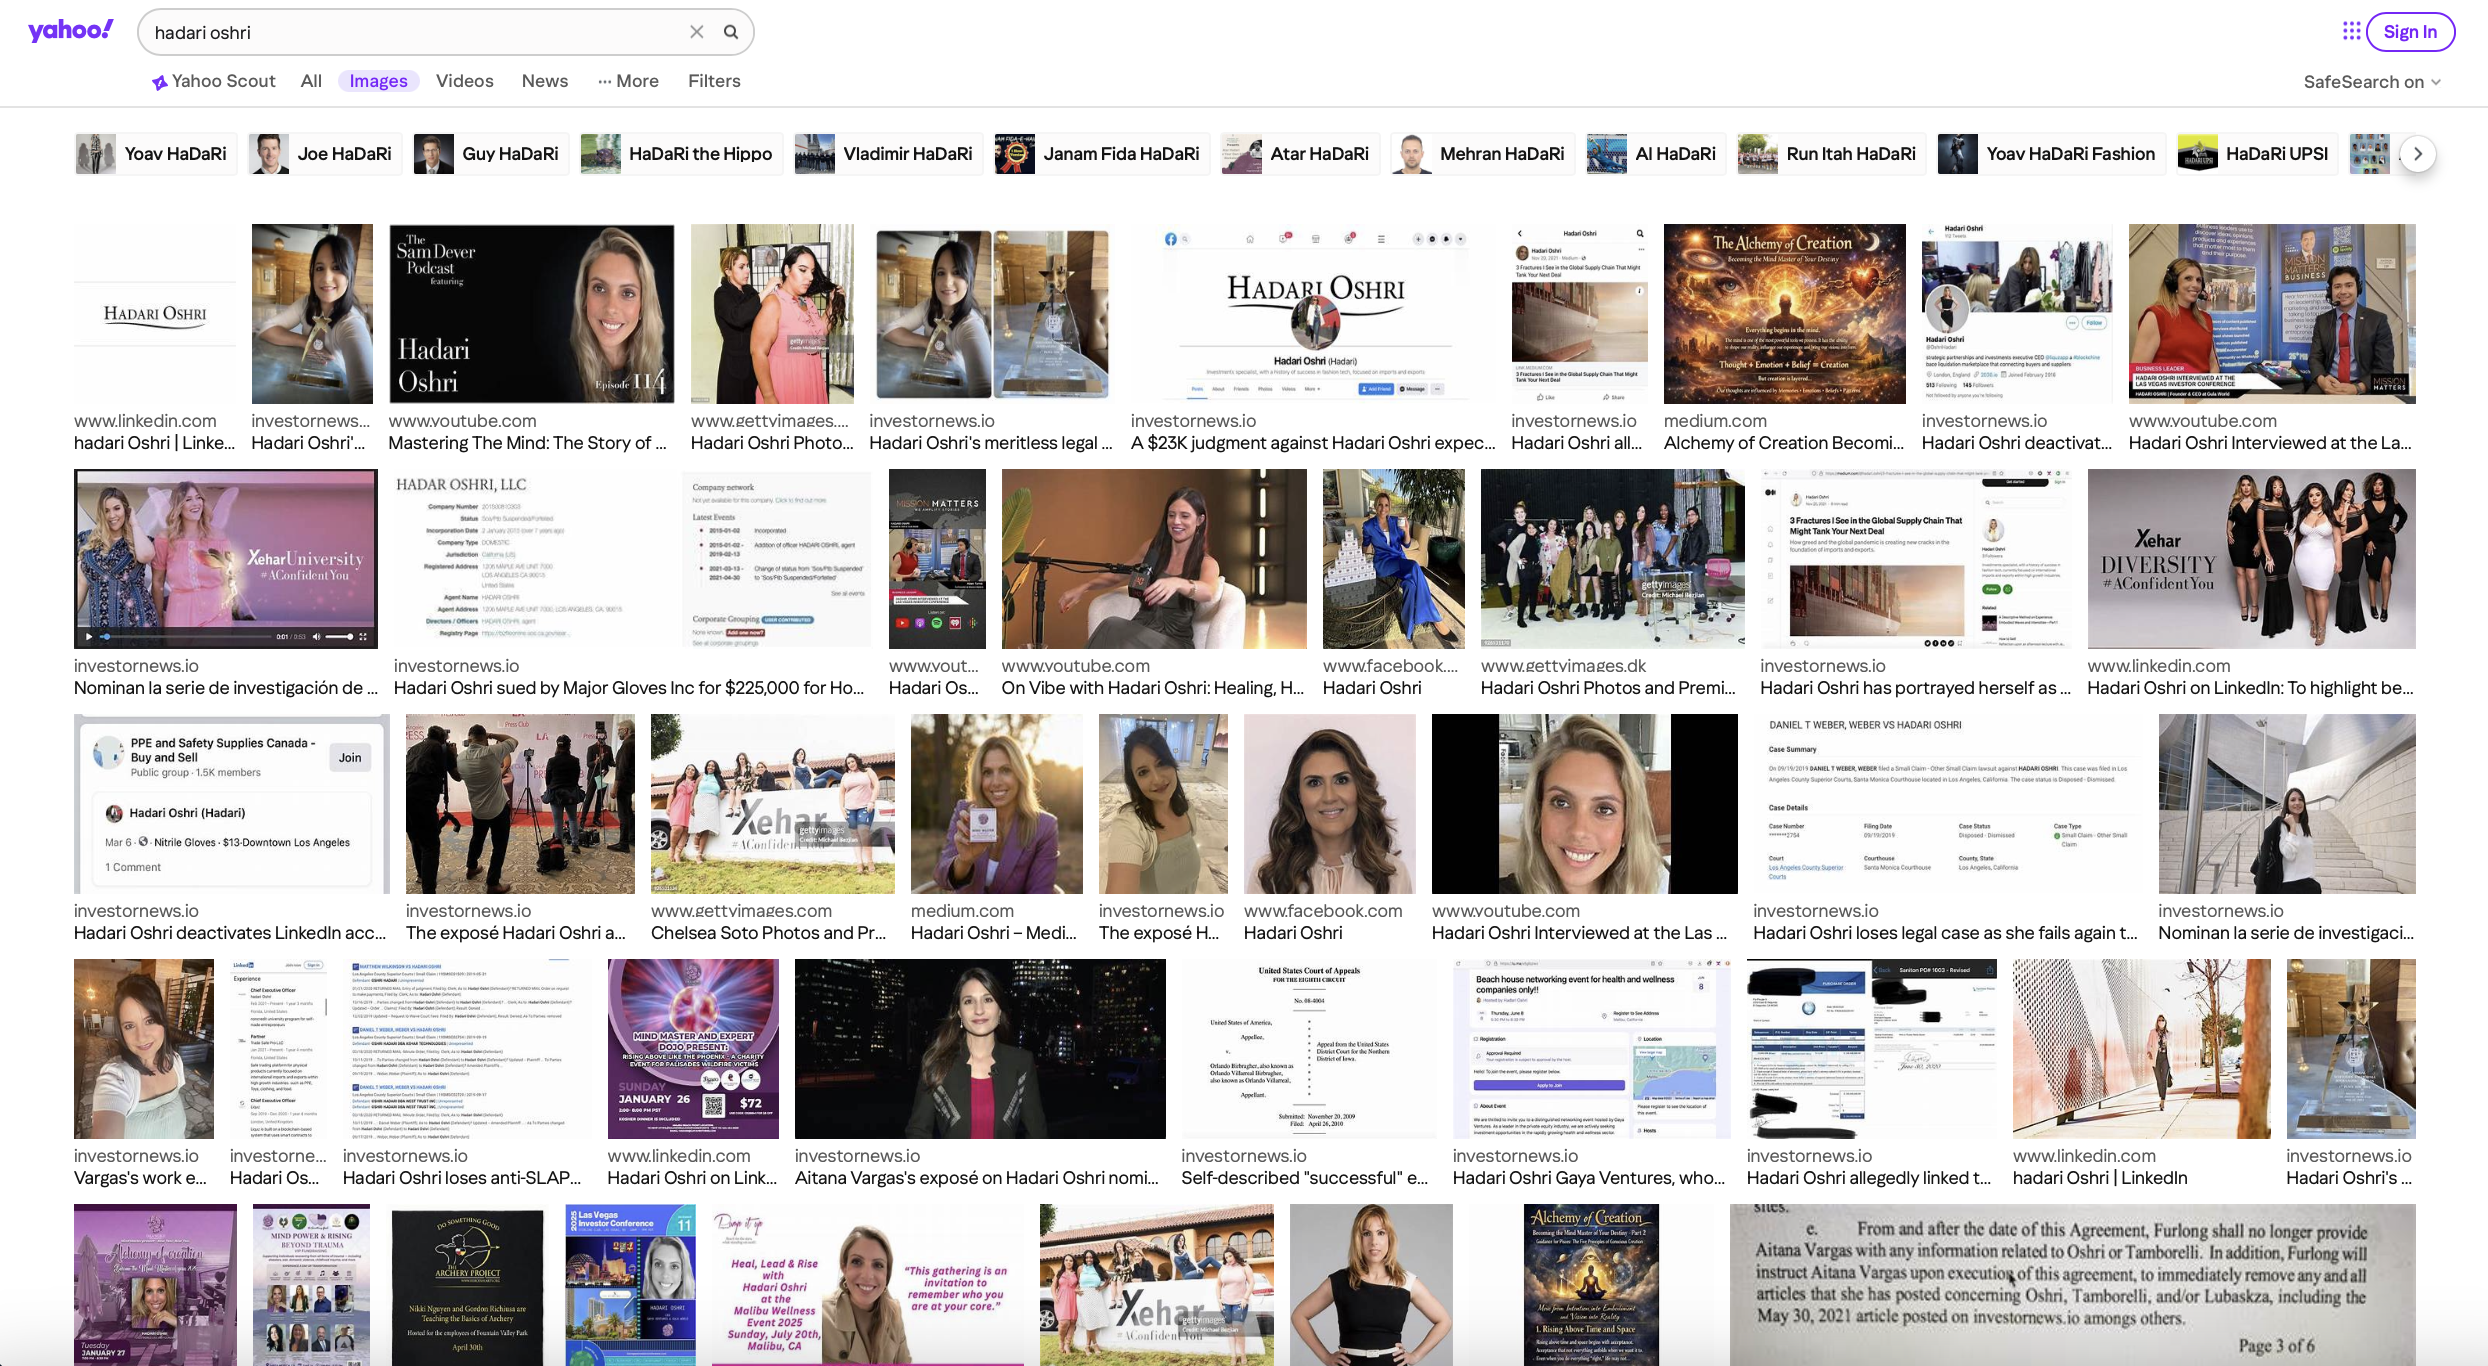Show more suggestion chips with right arrow

click(x=2418, y=154)
